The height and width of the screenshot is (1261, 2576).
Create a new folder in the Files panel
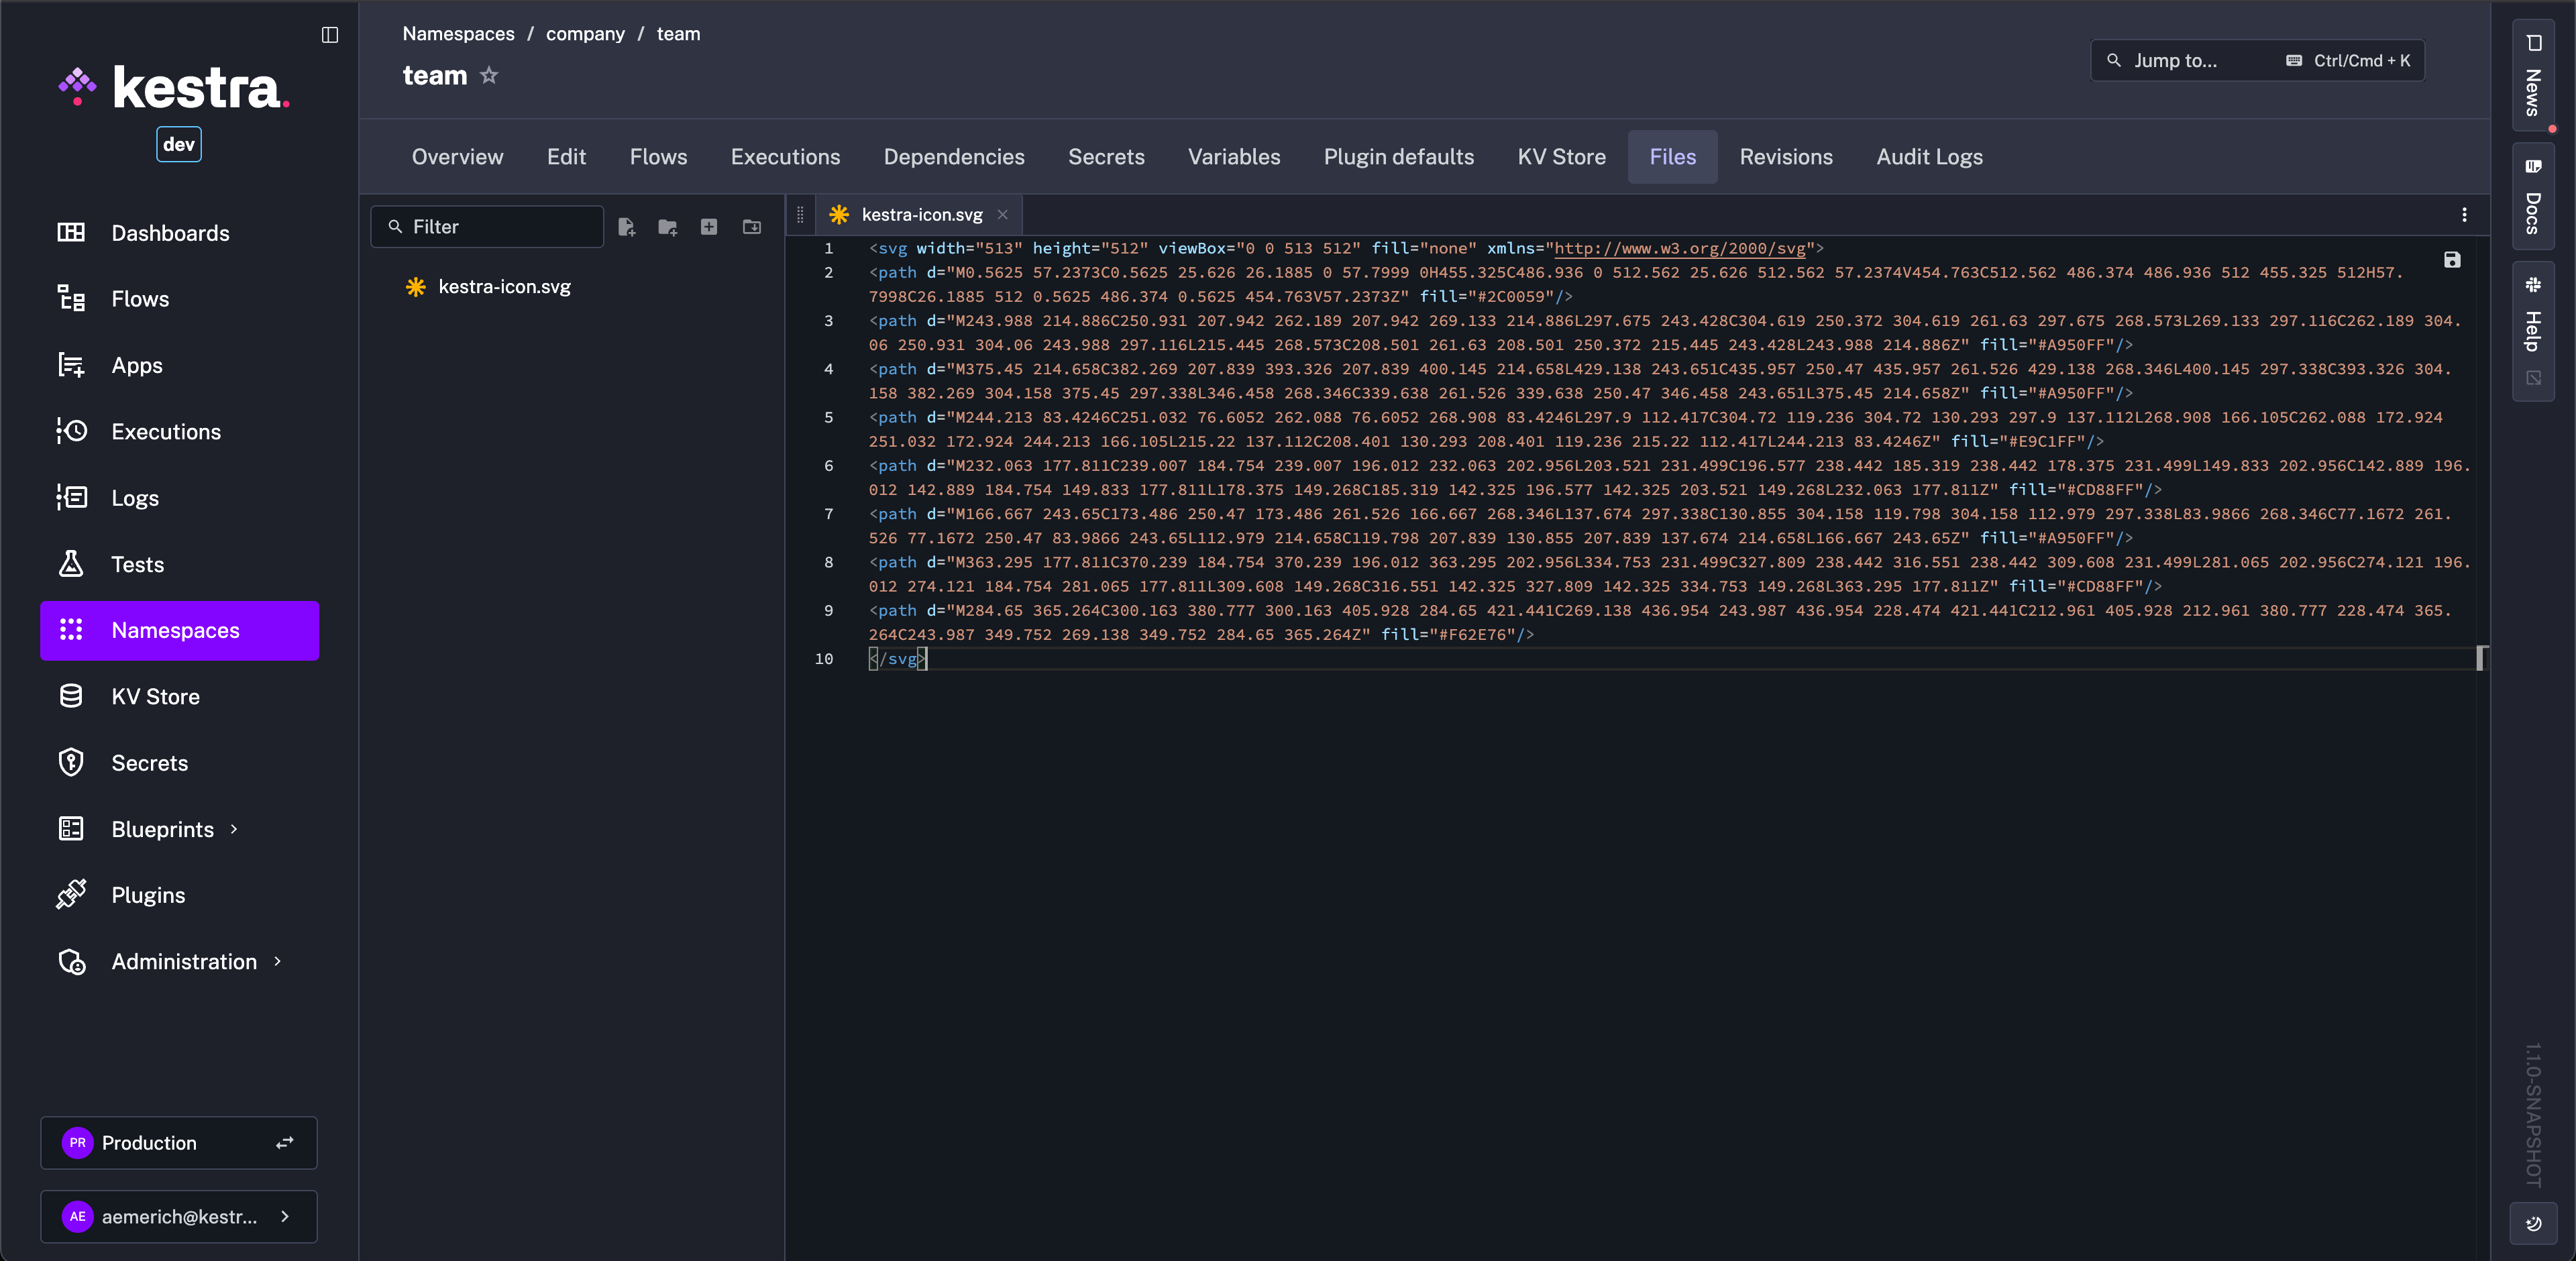[668, 227]
